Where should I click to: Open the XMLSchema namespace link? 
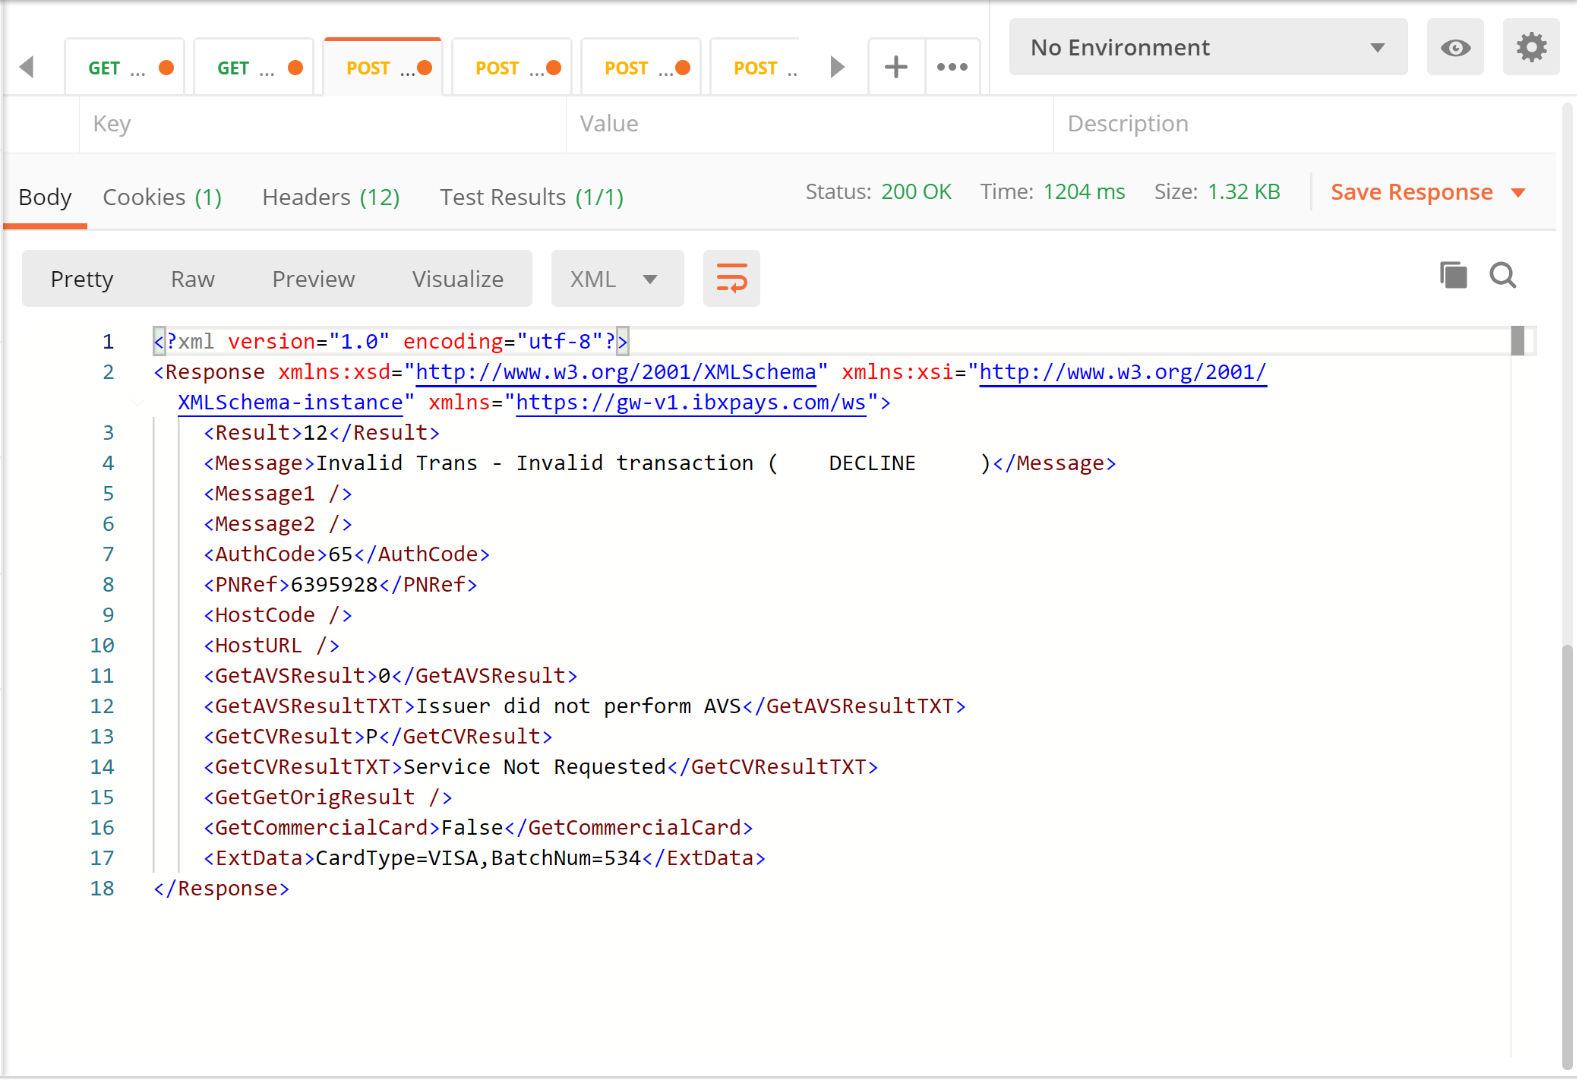615,372
